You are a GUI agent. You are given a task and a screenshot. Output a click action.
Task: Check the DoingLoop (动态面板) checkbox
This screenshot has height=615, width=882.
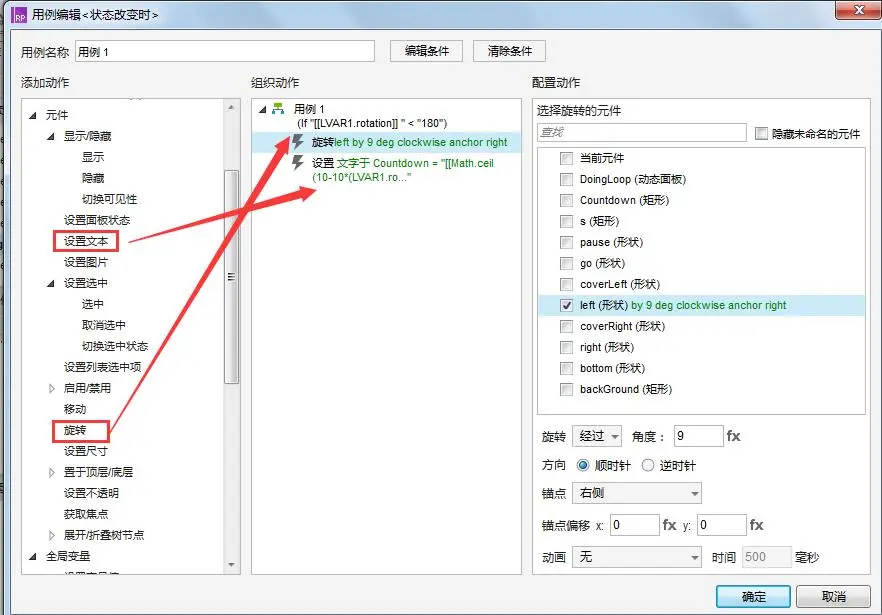566,179
